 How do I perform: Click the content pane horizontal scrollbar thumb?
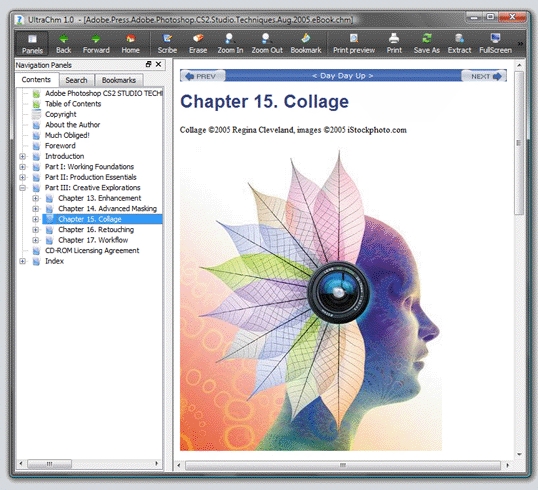click(342, 465)
